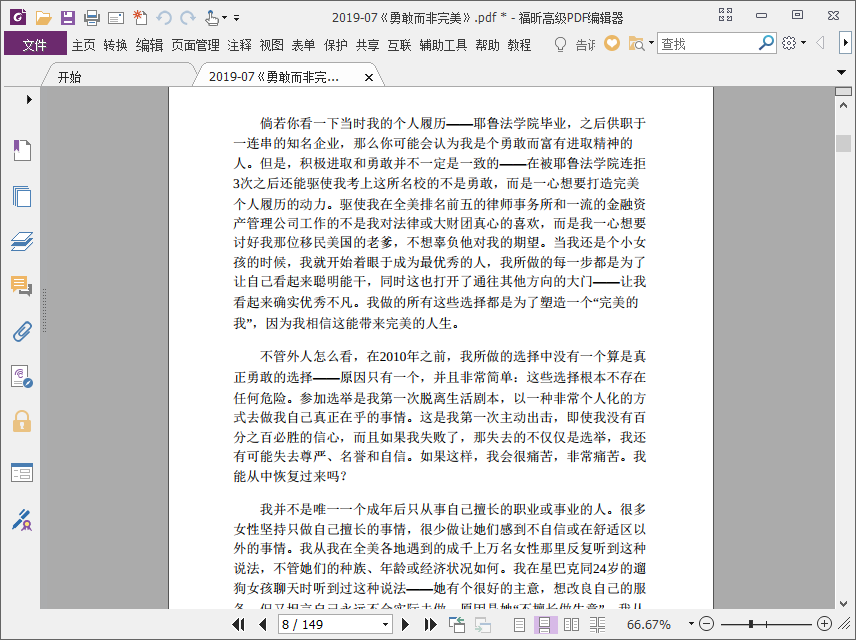Viewport: 856px width, 640px height.
Task: Switch to the 开始 document tab
Action: point(118,75)
